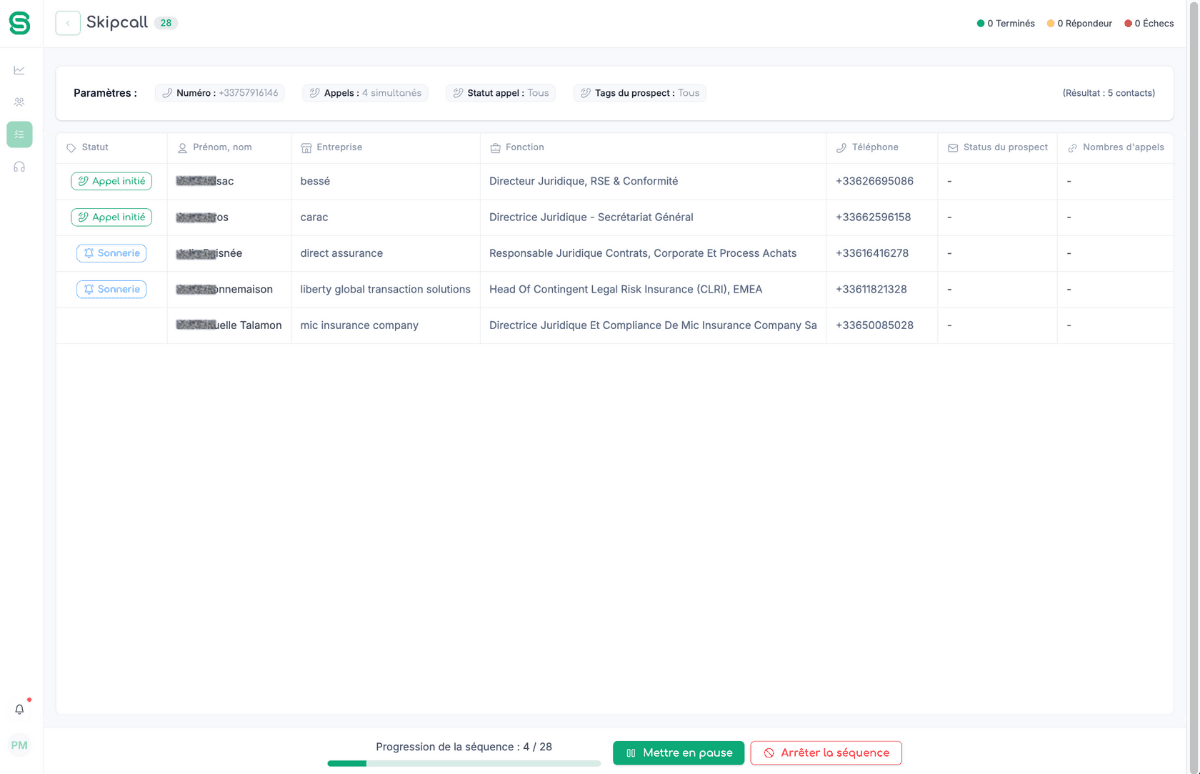
Task: Click the Skipcall logo in the sidebar
Action: (x=19, y=23)
